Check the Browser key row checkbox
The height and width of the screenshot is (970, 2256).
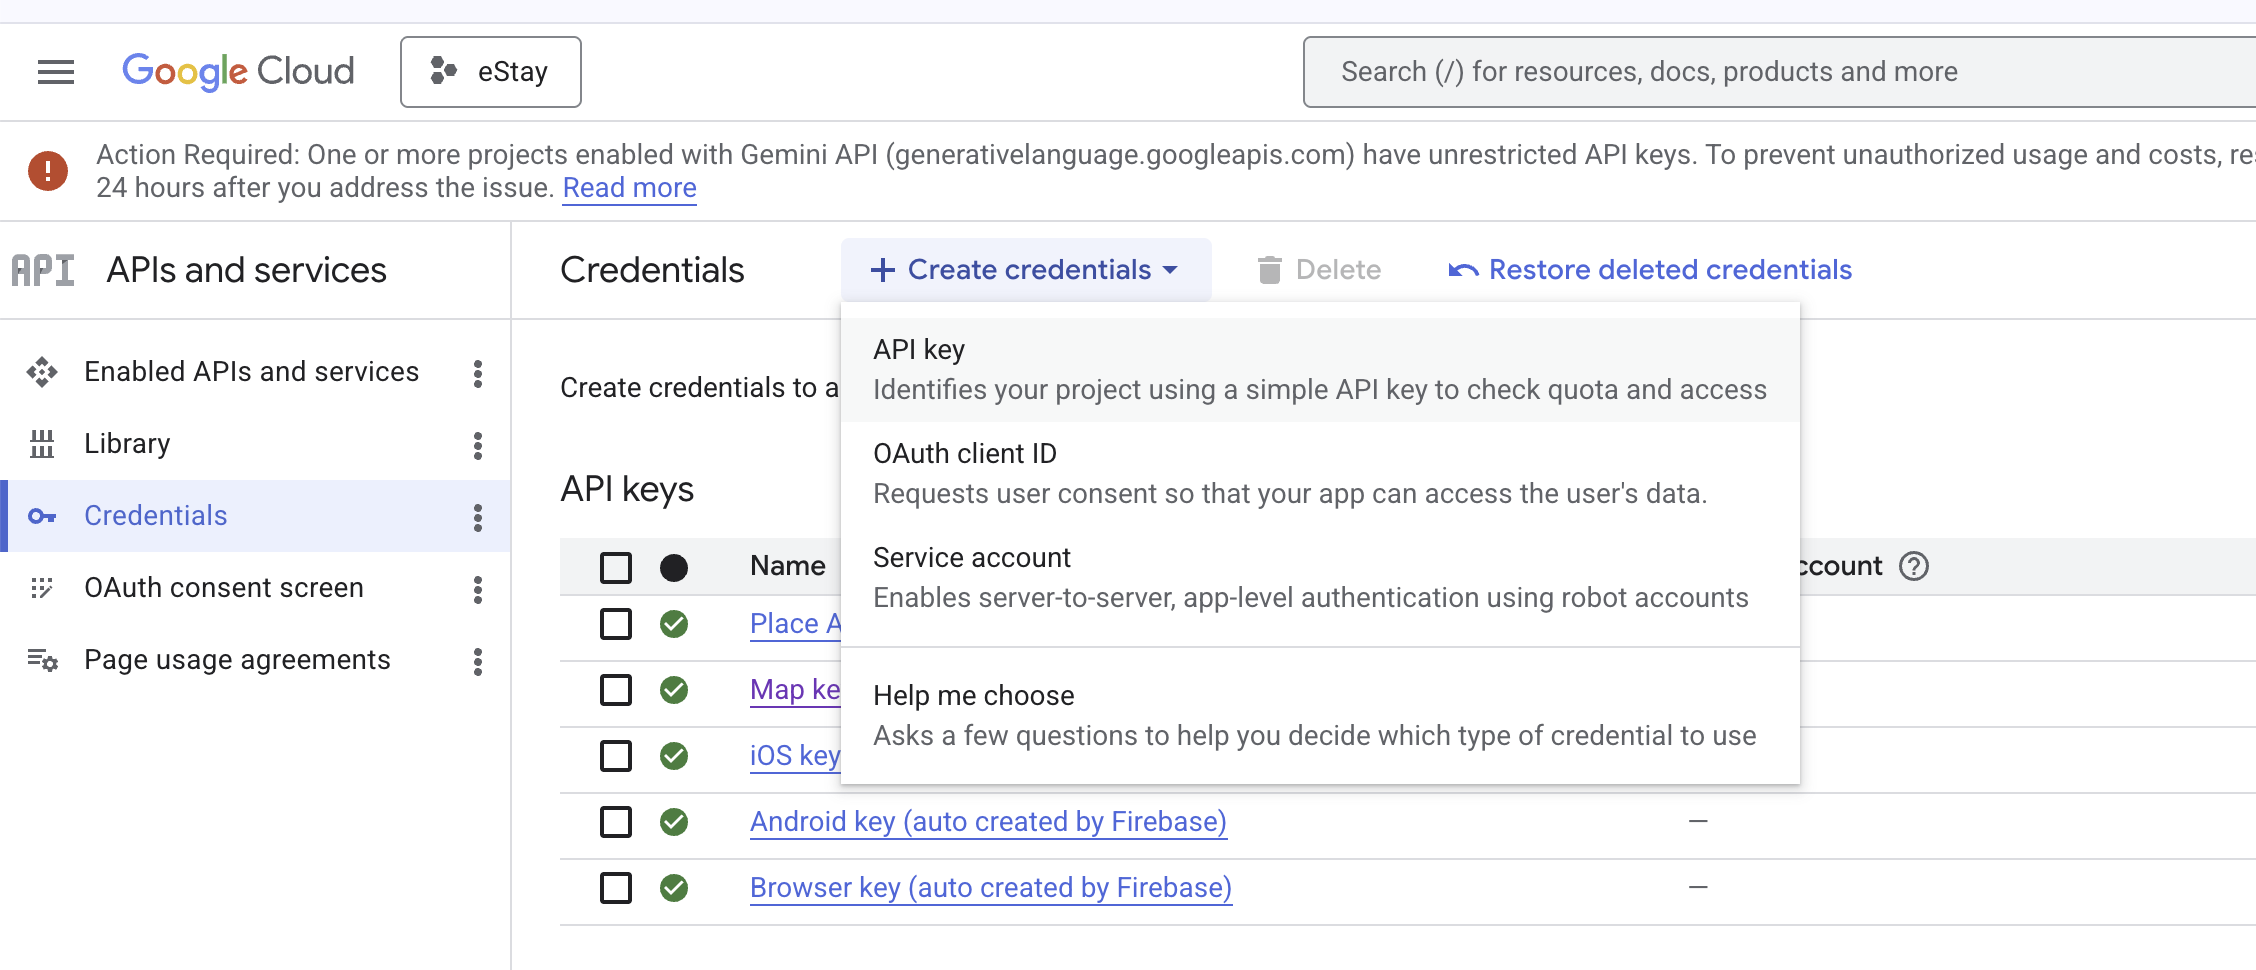point(616,888)
